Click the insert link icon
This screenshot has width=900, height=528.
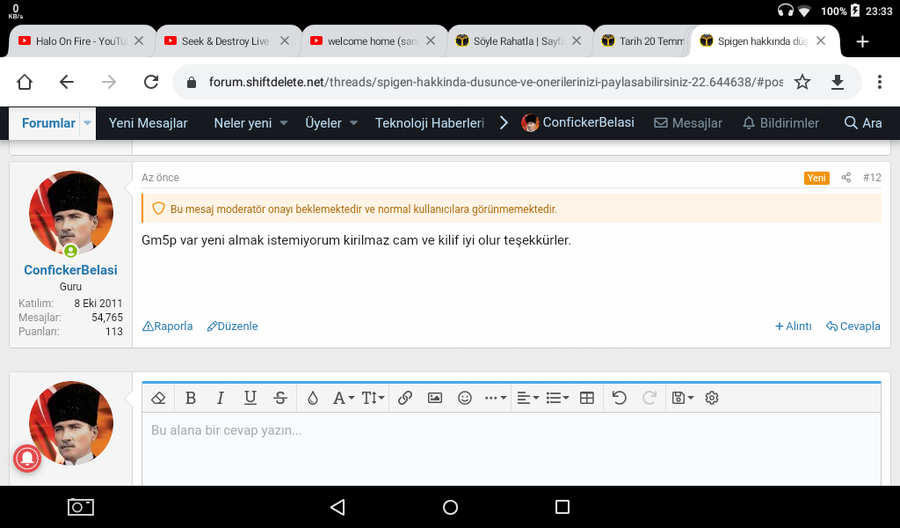click(405, 398)
